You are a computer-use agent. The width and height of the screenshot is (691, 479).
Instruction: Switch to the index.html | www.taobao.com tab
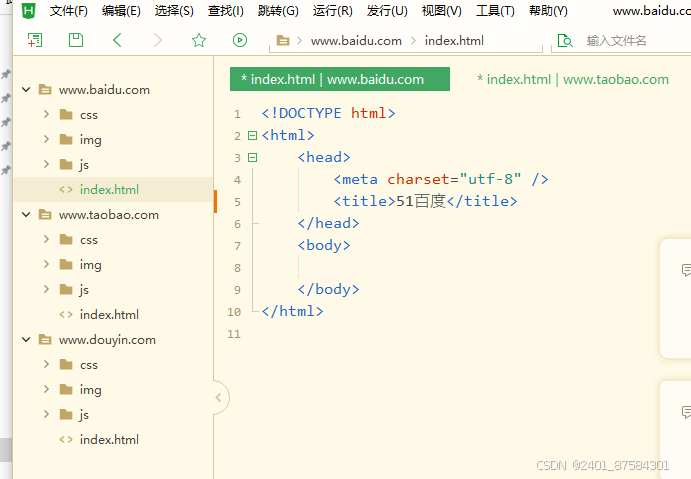pyautogui.click(x=572, y=79)
